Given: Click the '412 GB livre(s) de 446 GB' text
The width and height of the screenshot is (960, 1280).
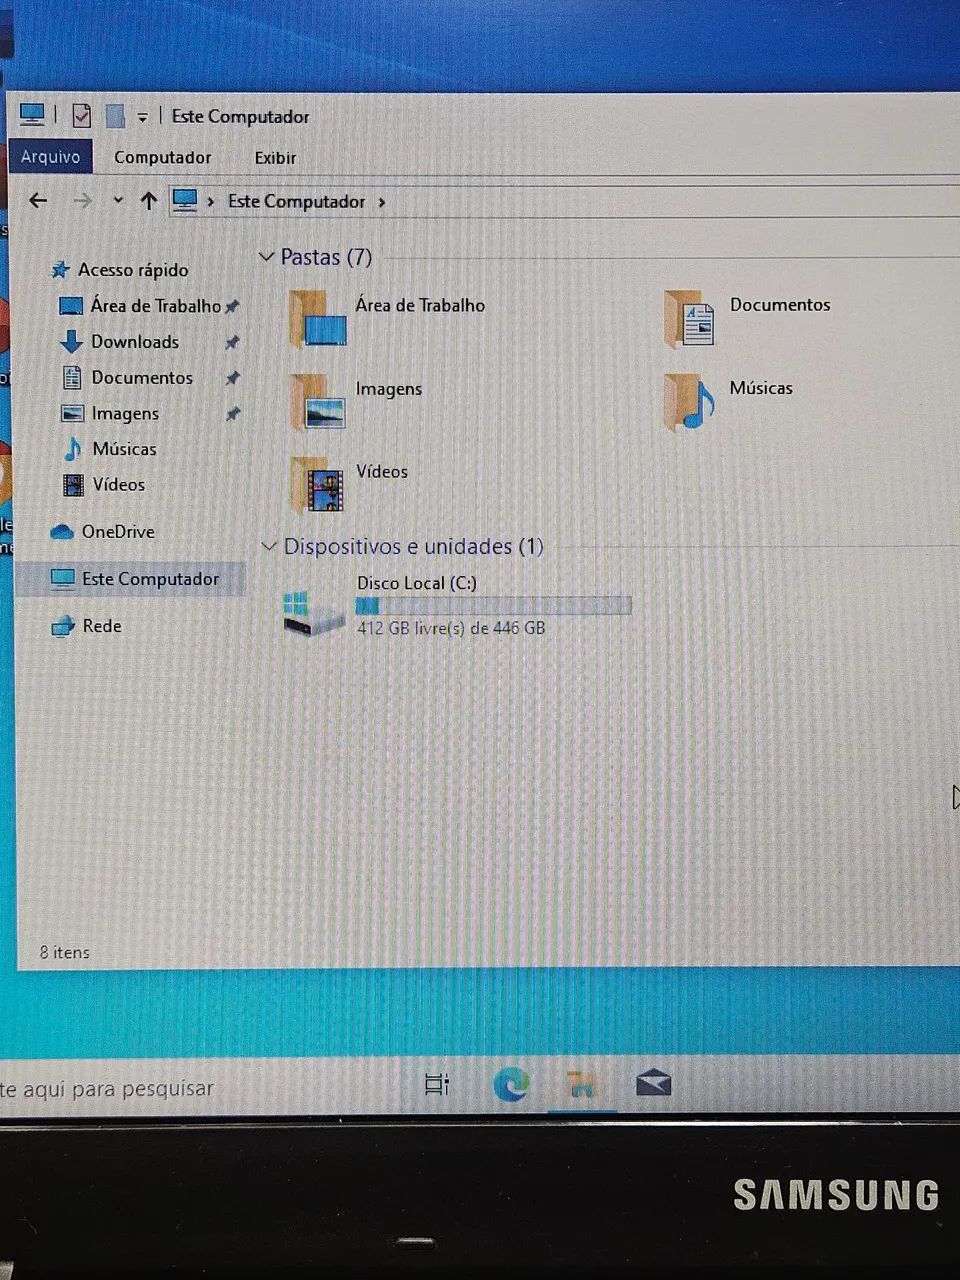Looking at the screenshot, I should [451, 628].
